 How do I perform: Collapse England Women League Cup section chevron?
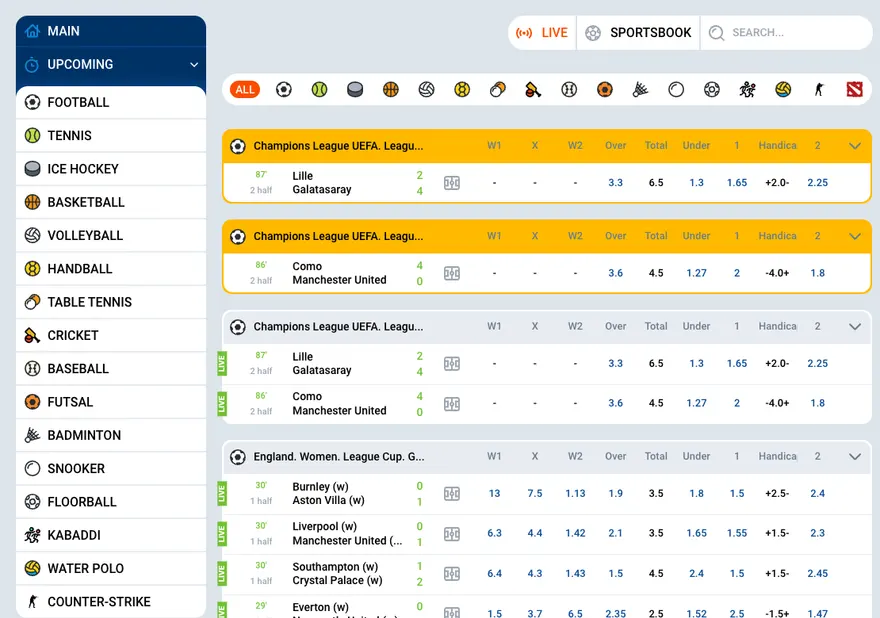tap(855, 457)
